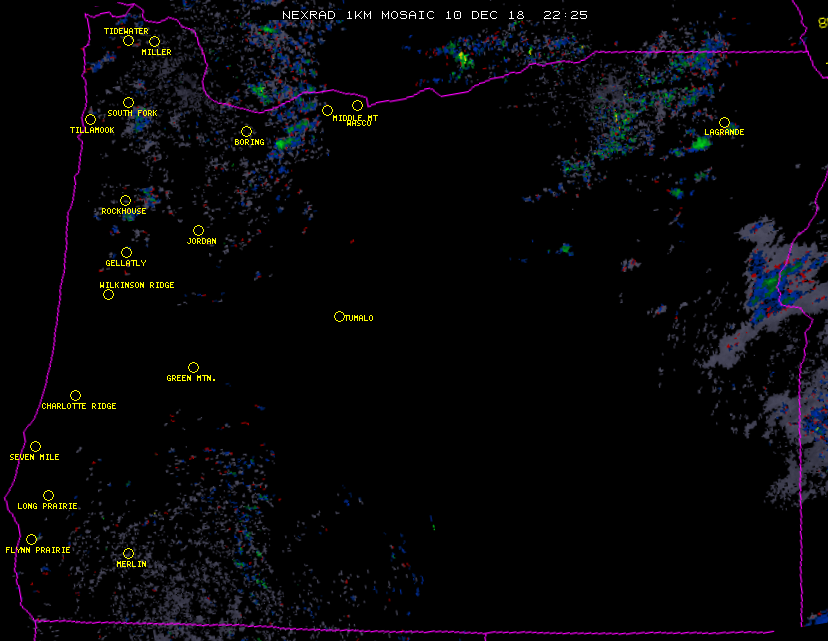Screen dimensions: 828x641
Task: Select the LaGrande station circle marker
Action: tap(724, 122)
